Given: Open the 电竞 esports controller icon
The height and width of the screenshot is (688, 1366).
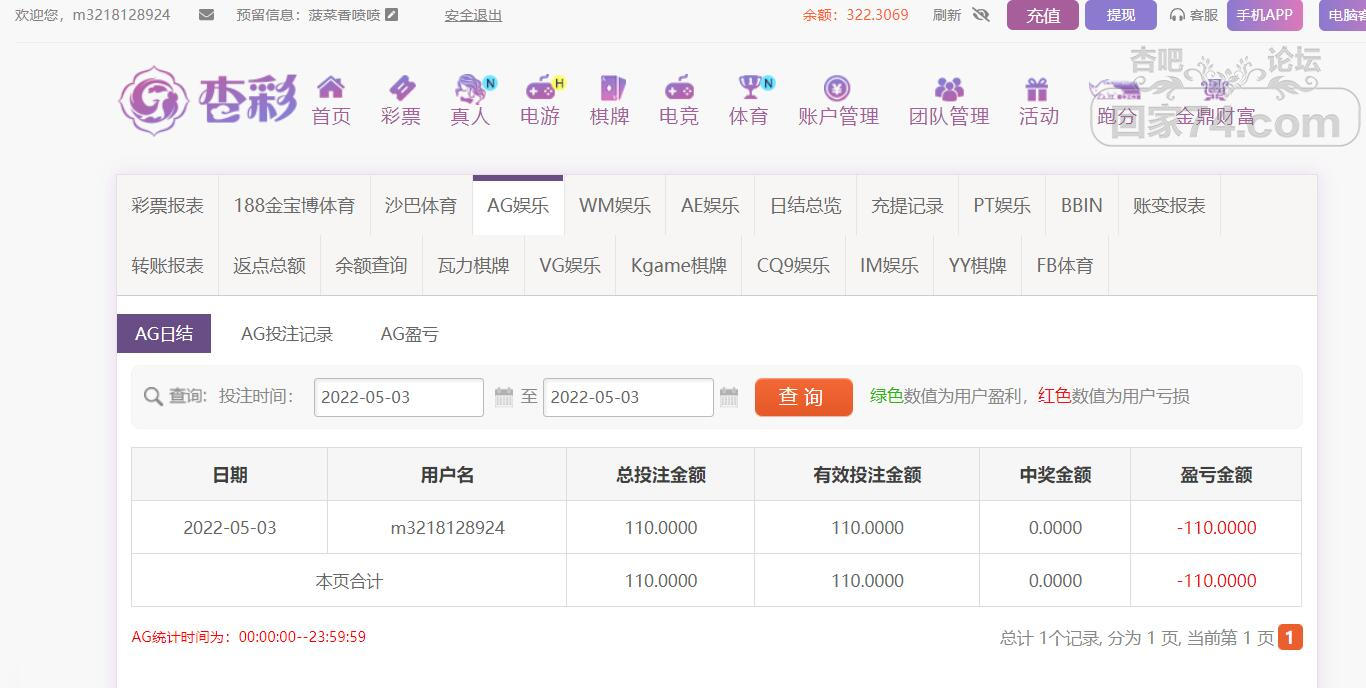Looking at the screenshot, I should point(679,88).
